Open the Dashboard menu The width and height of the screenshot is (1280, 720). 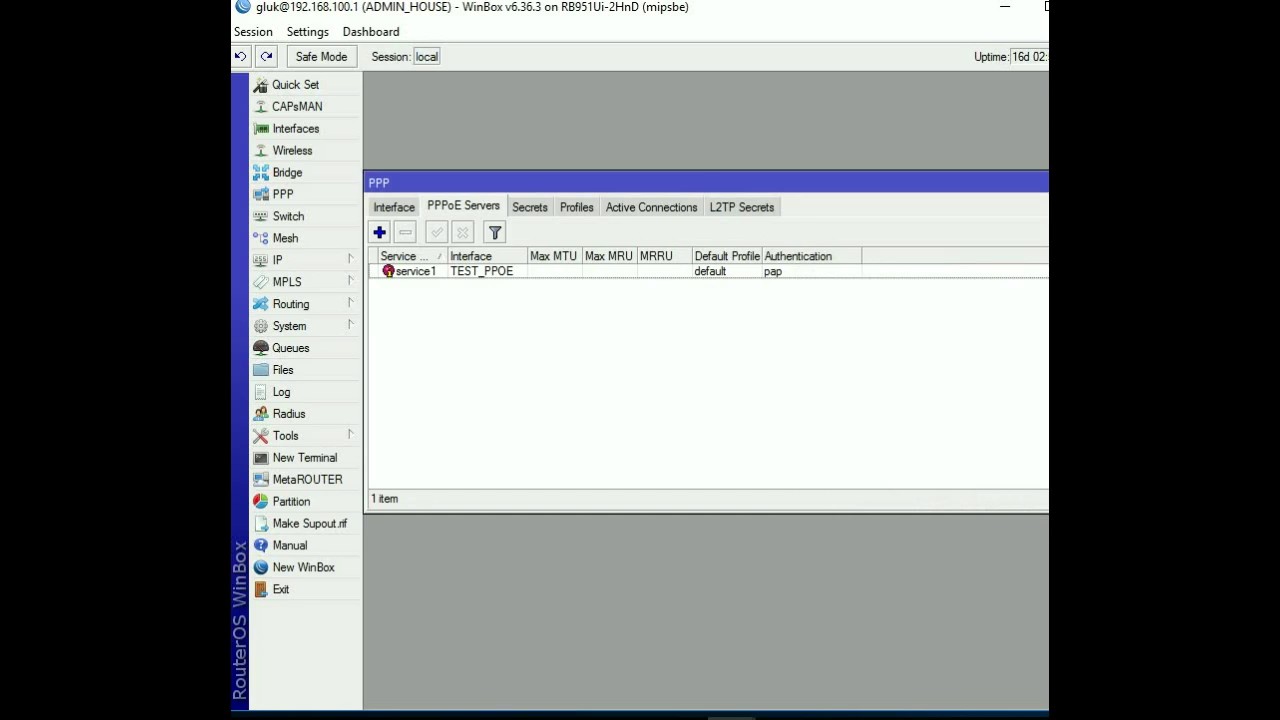[371, 32]
